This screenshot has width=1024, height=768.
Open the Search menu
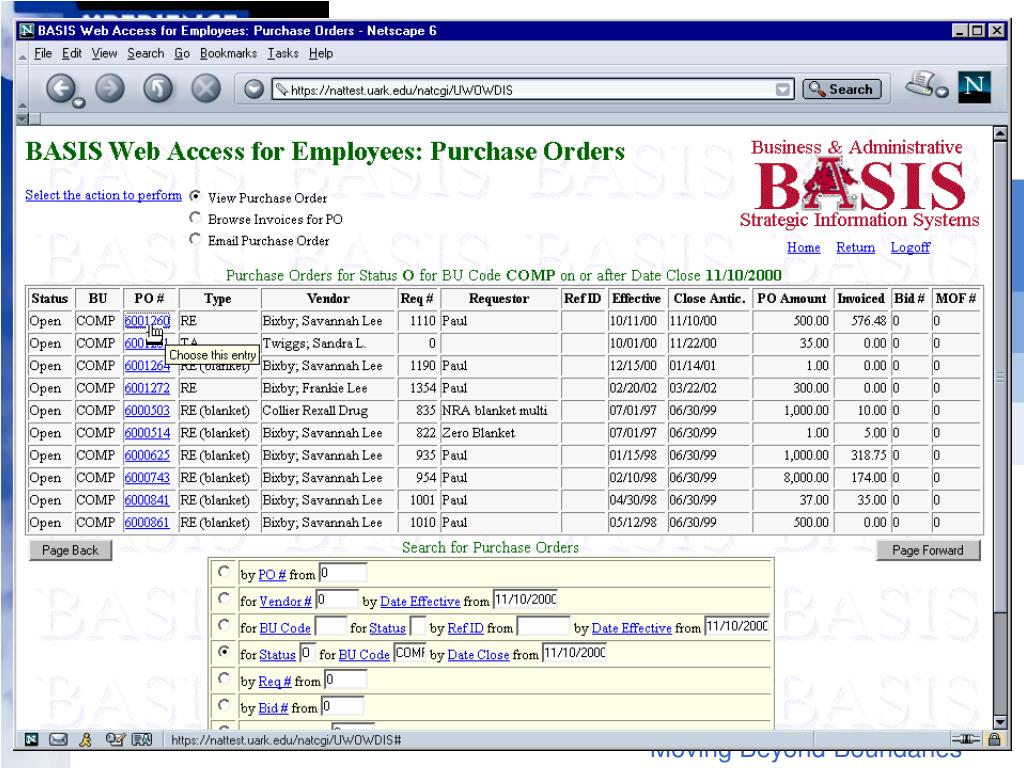tap(146, 54)
